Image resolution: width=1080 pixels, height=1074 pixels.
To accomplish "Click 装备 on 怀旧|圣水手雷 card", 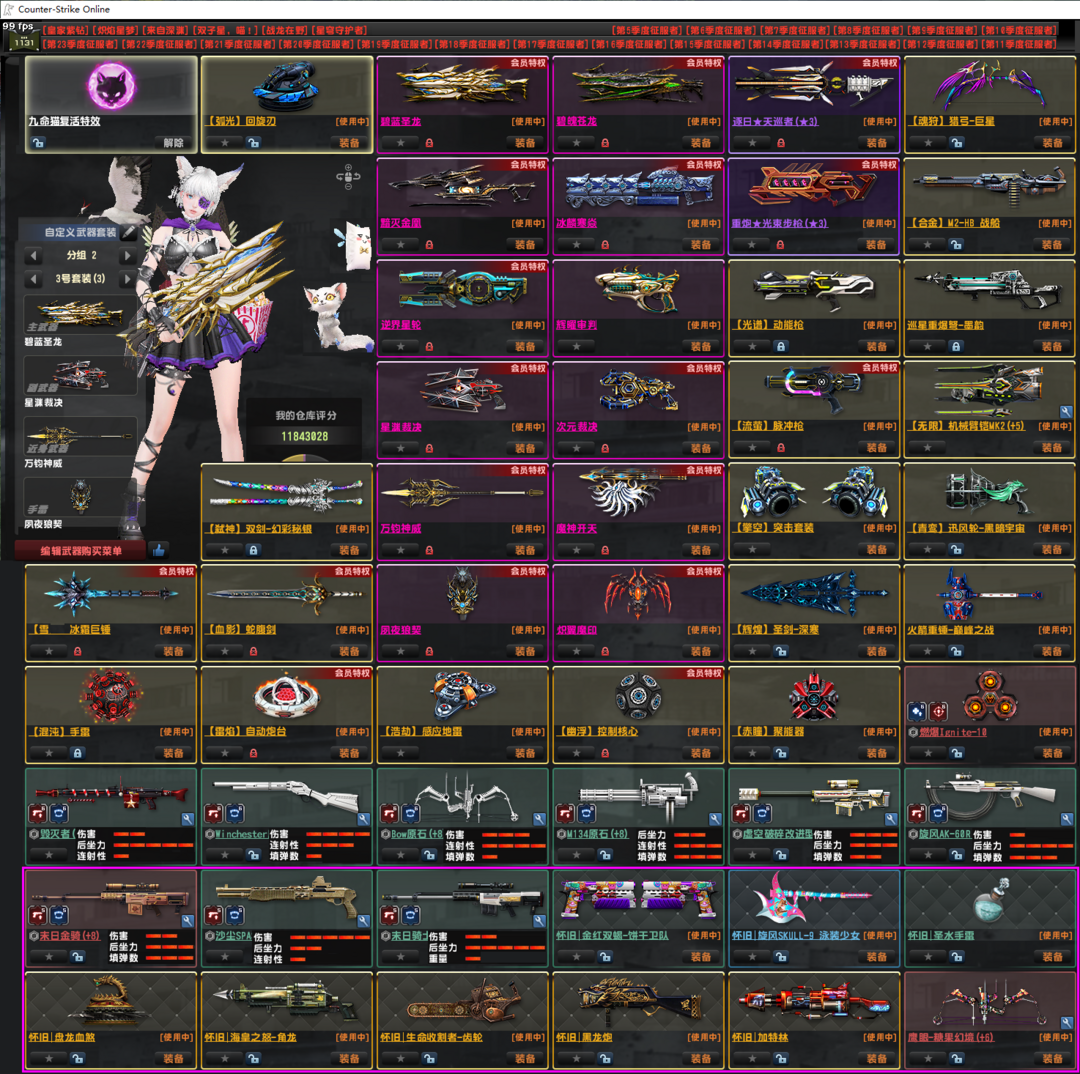I will [x=1052, y=957].
